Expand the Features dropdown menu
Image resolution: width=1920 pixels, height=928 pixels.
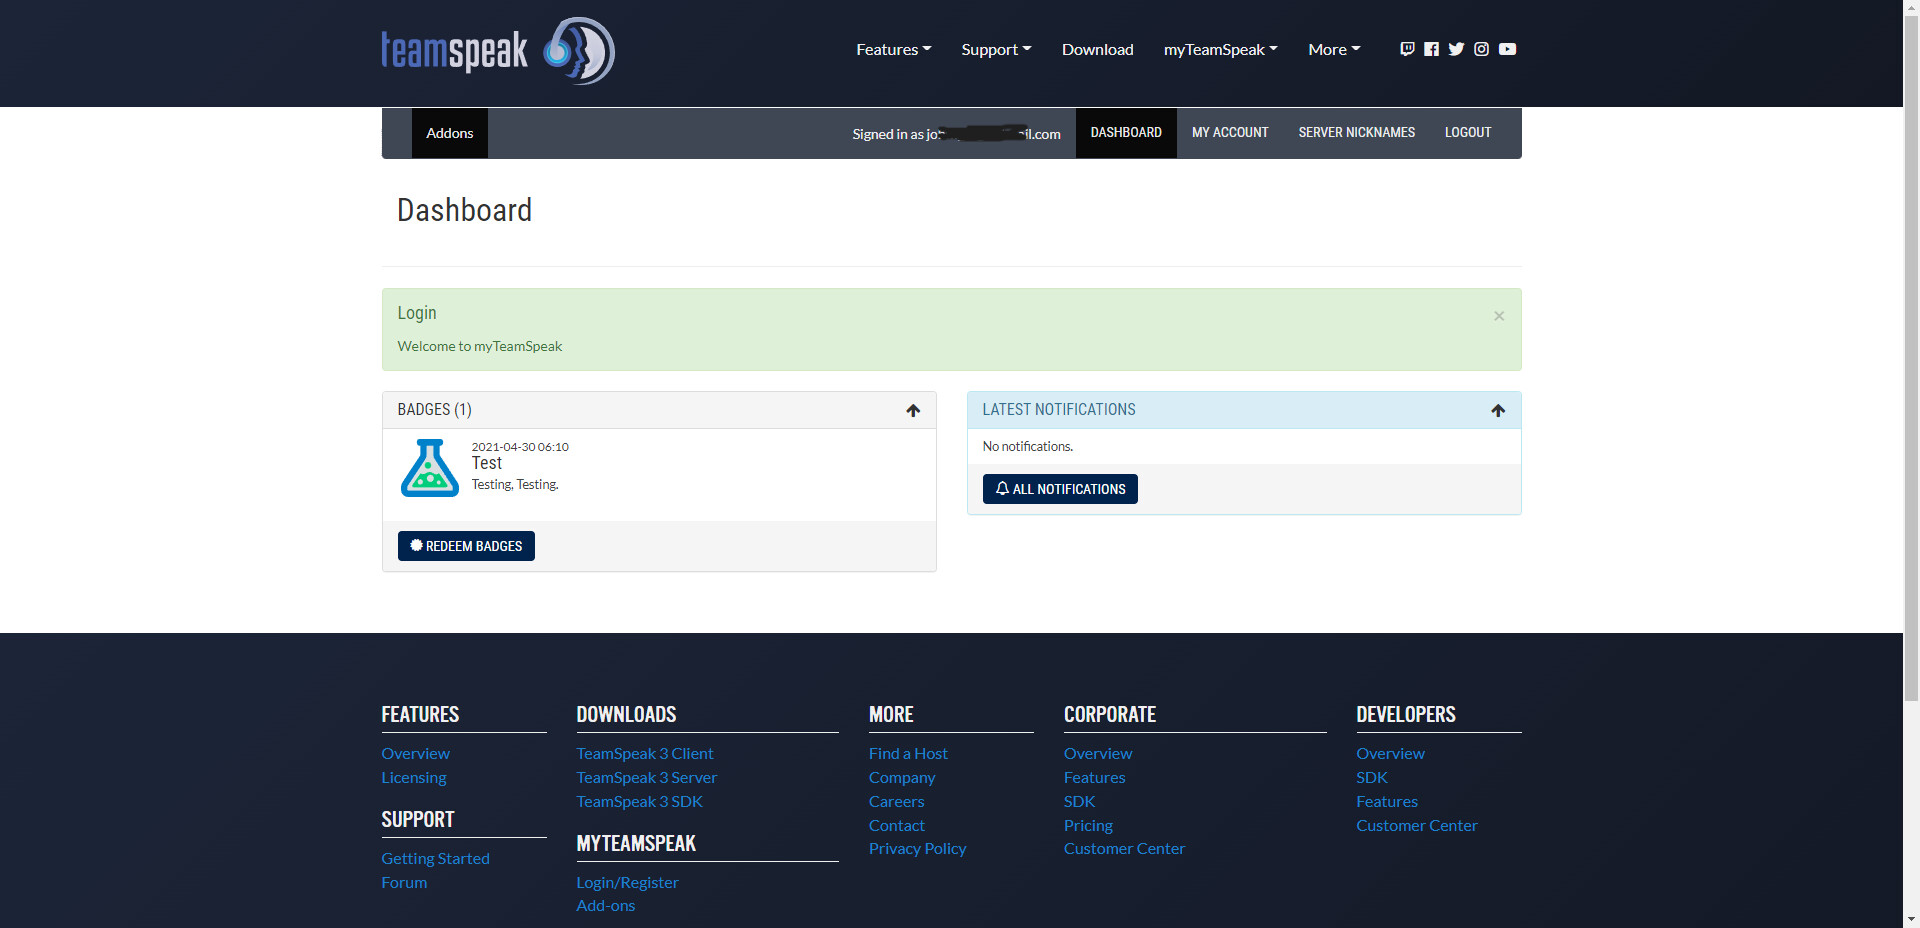[893, 49]
